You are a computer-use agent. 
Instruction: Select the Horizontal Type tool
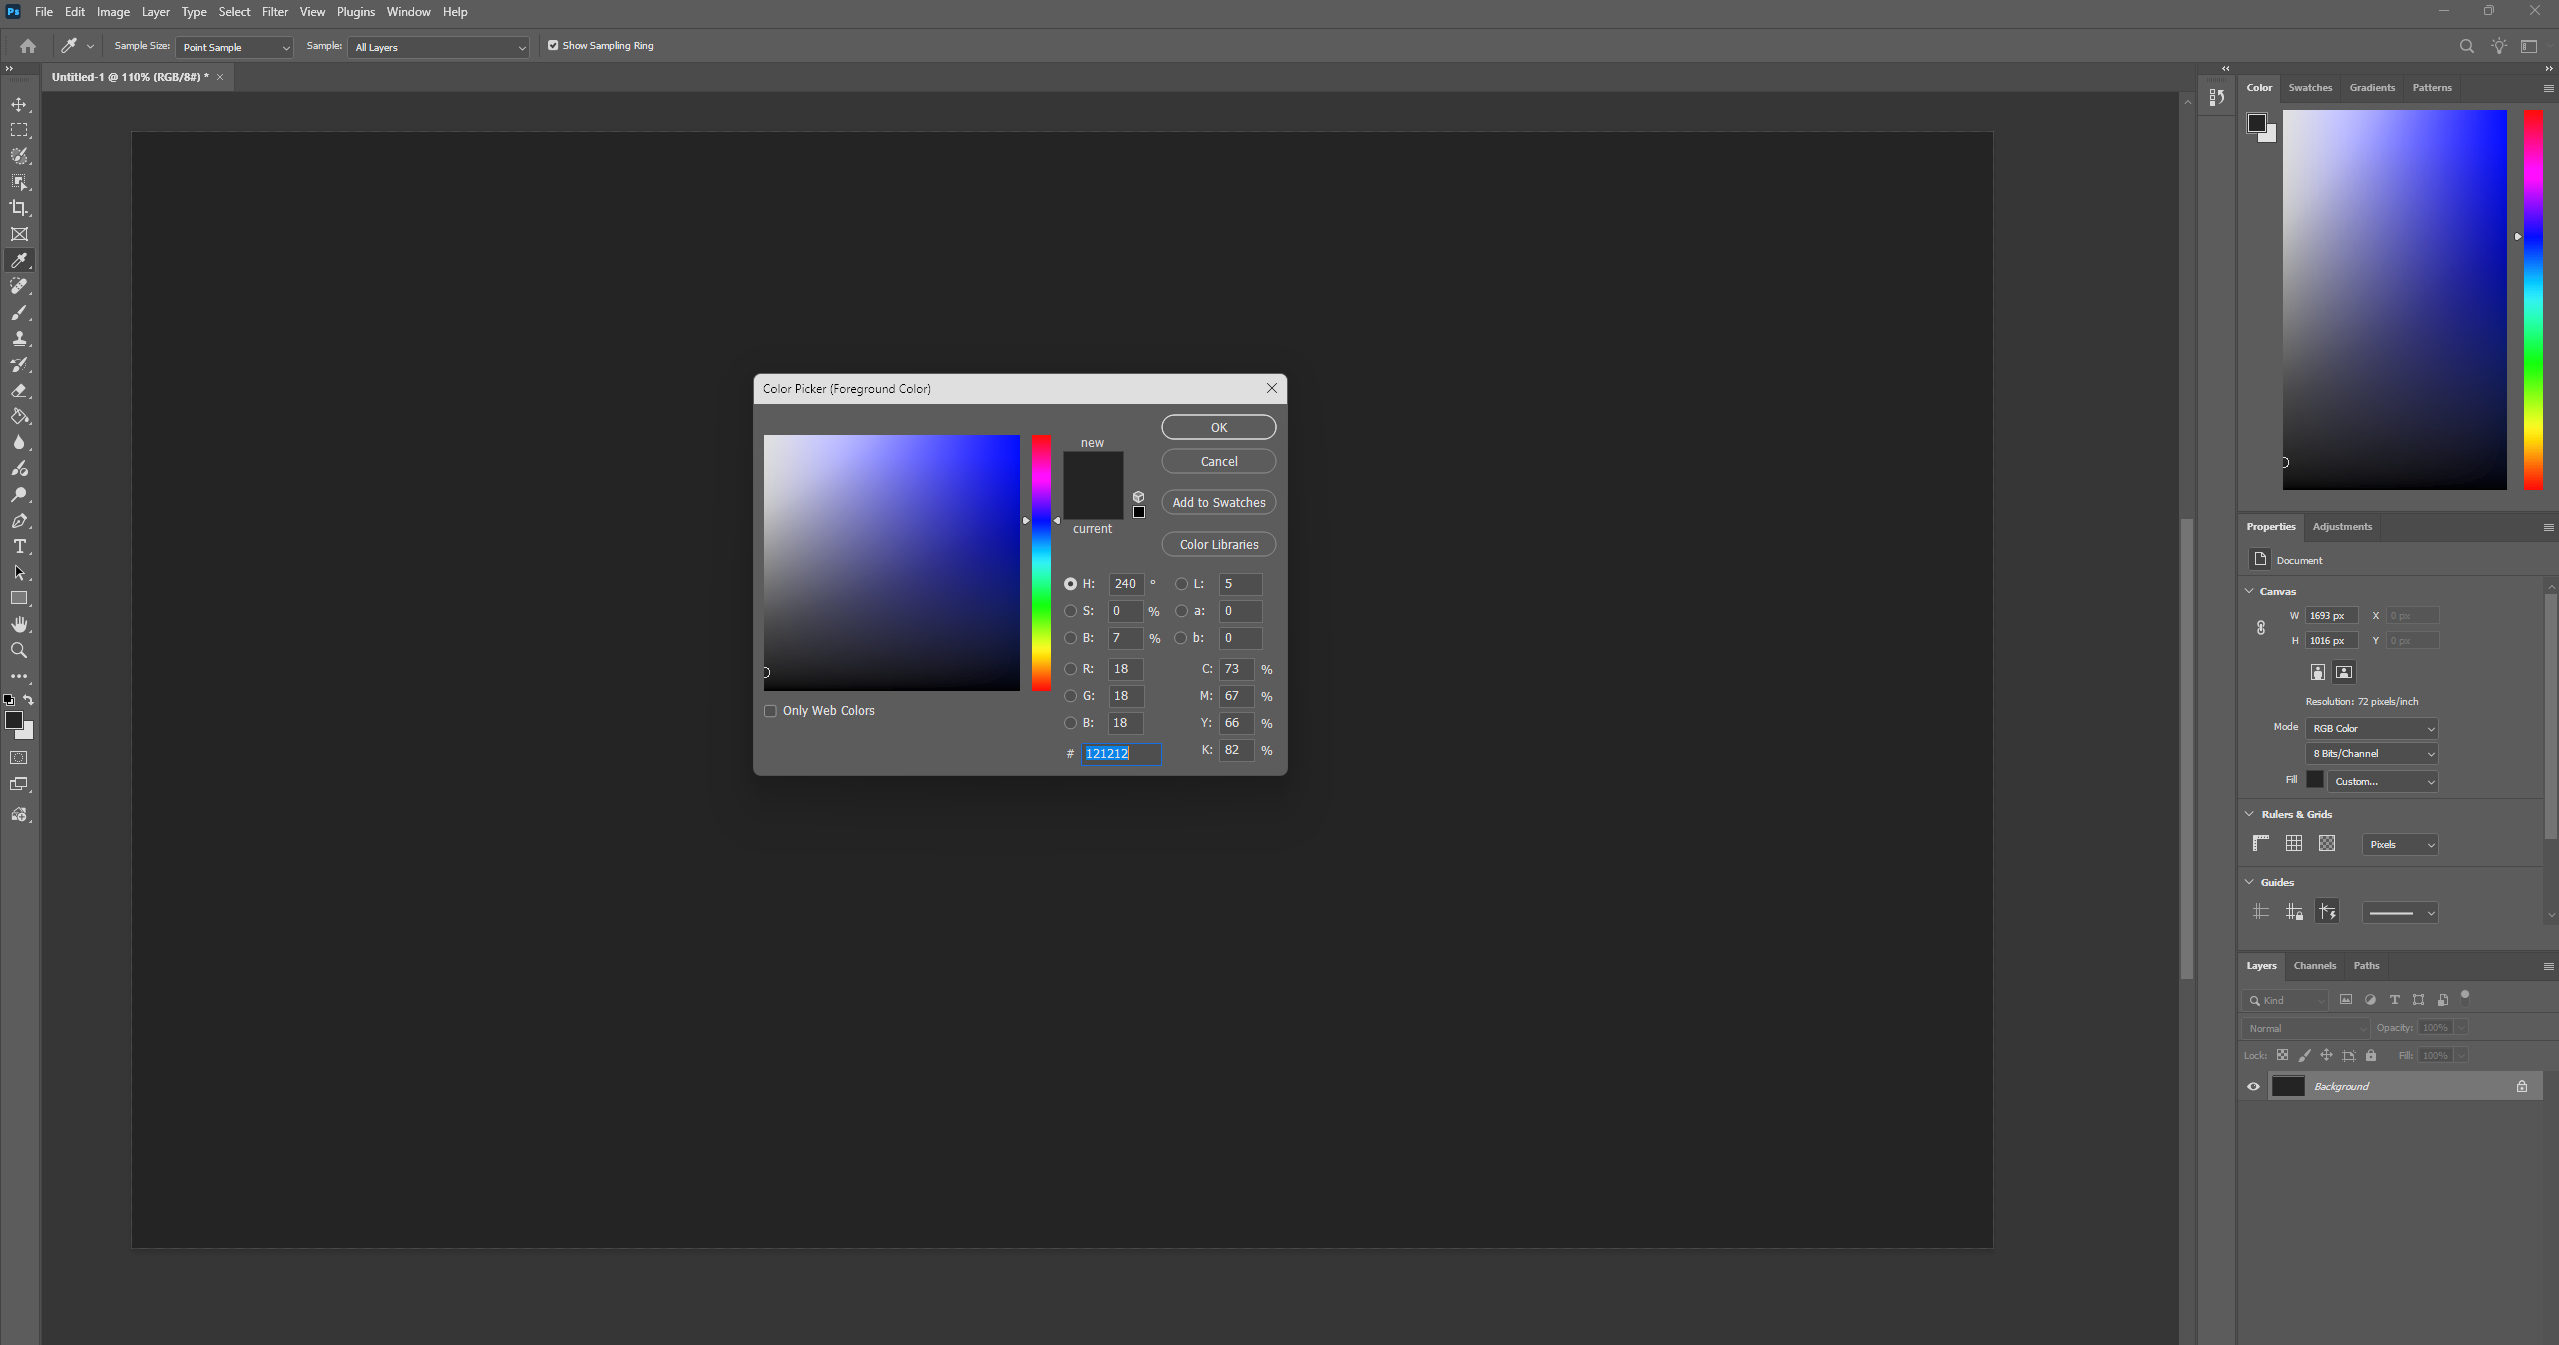(x=19, y=547)
